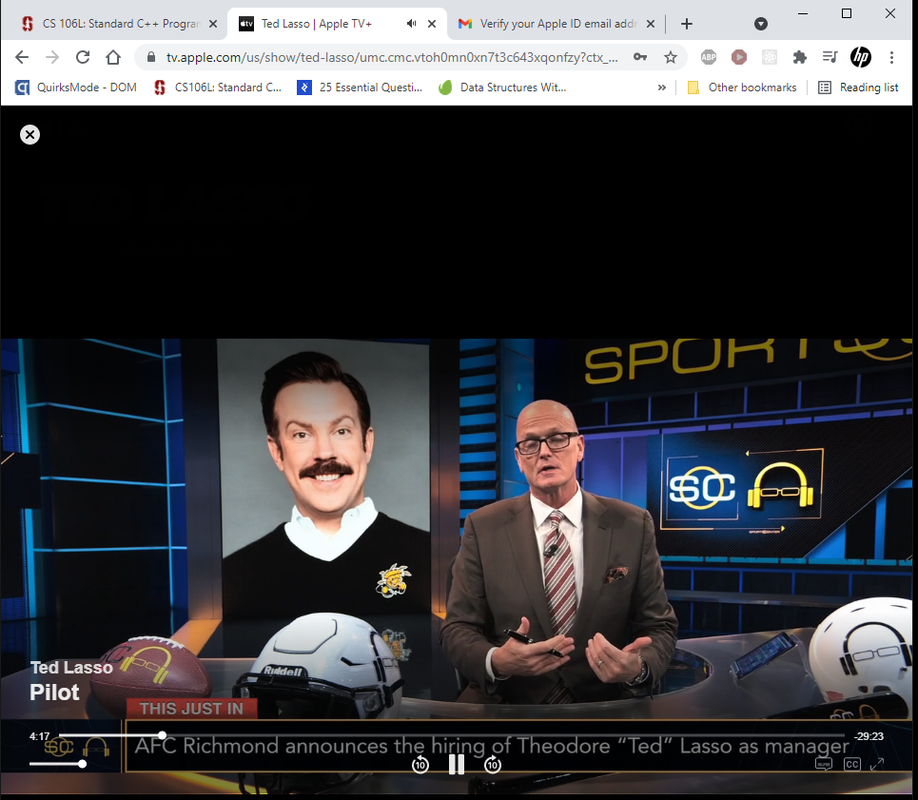Viewport: 918px width, 800px height.
Task: Open the red play-button extension
Action: pos(739,57)
